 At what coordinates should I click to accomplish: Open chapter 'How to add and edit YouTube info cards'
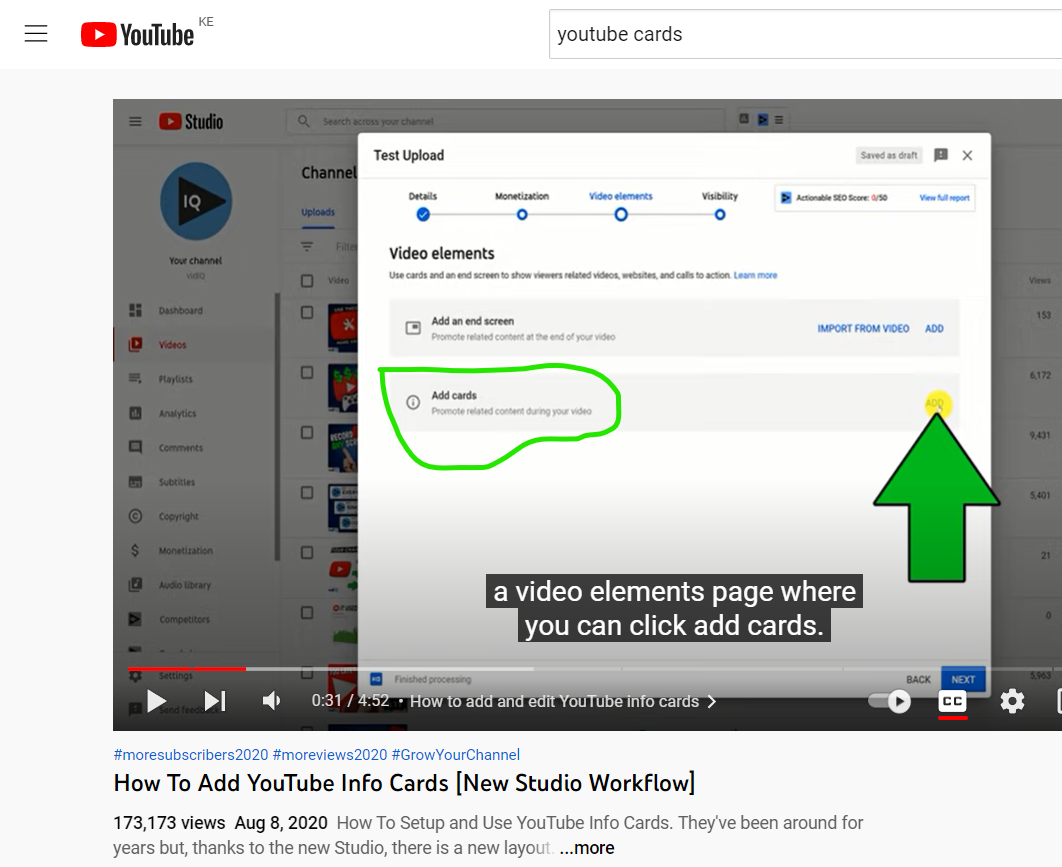tap(562, 701)
